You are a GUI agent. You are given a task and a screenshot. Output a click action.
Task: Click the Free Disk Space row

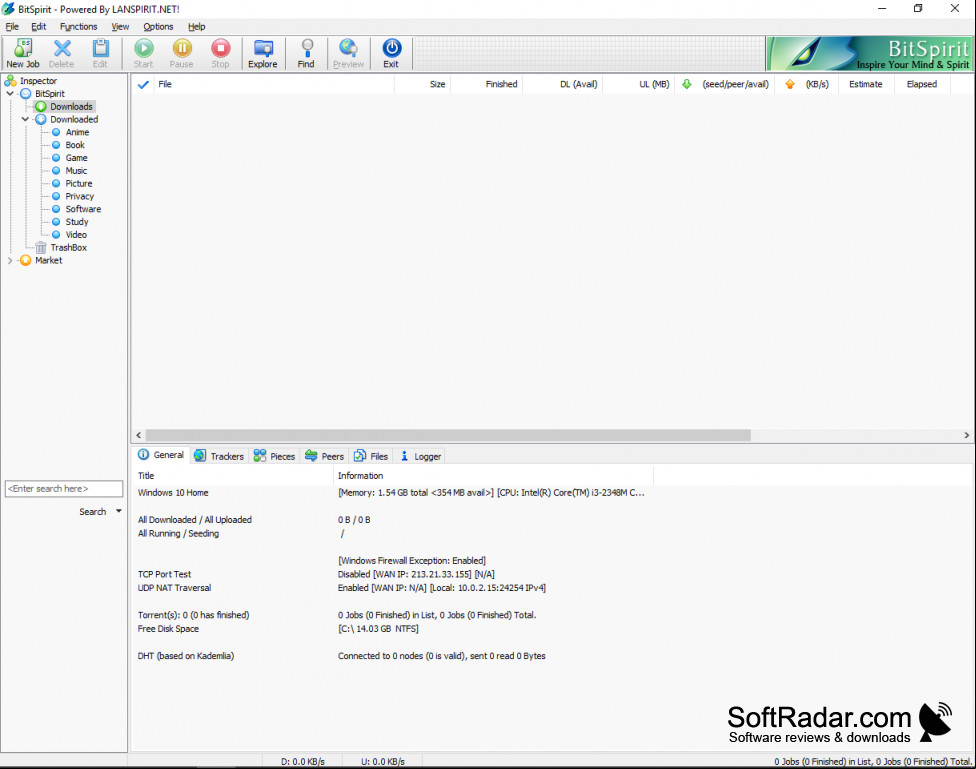[395, 629]
